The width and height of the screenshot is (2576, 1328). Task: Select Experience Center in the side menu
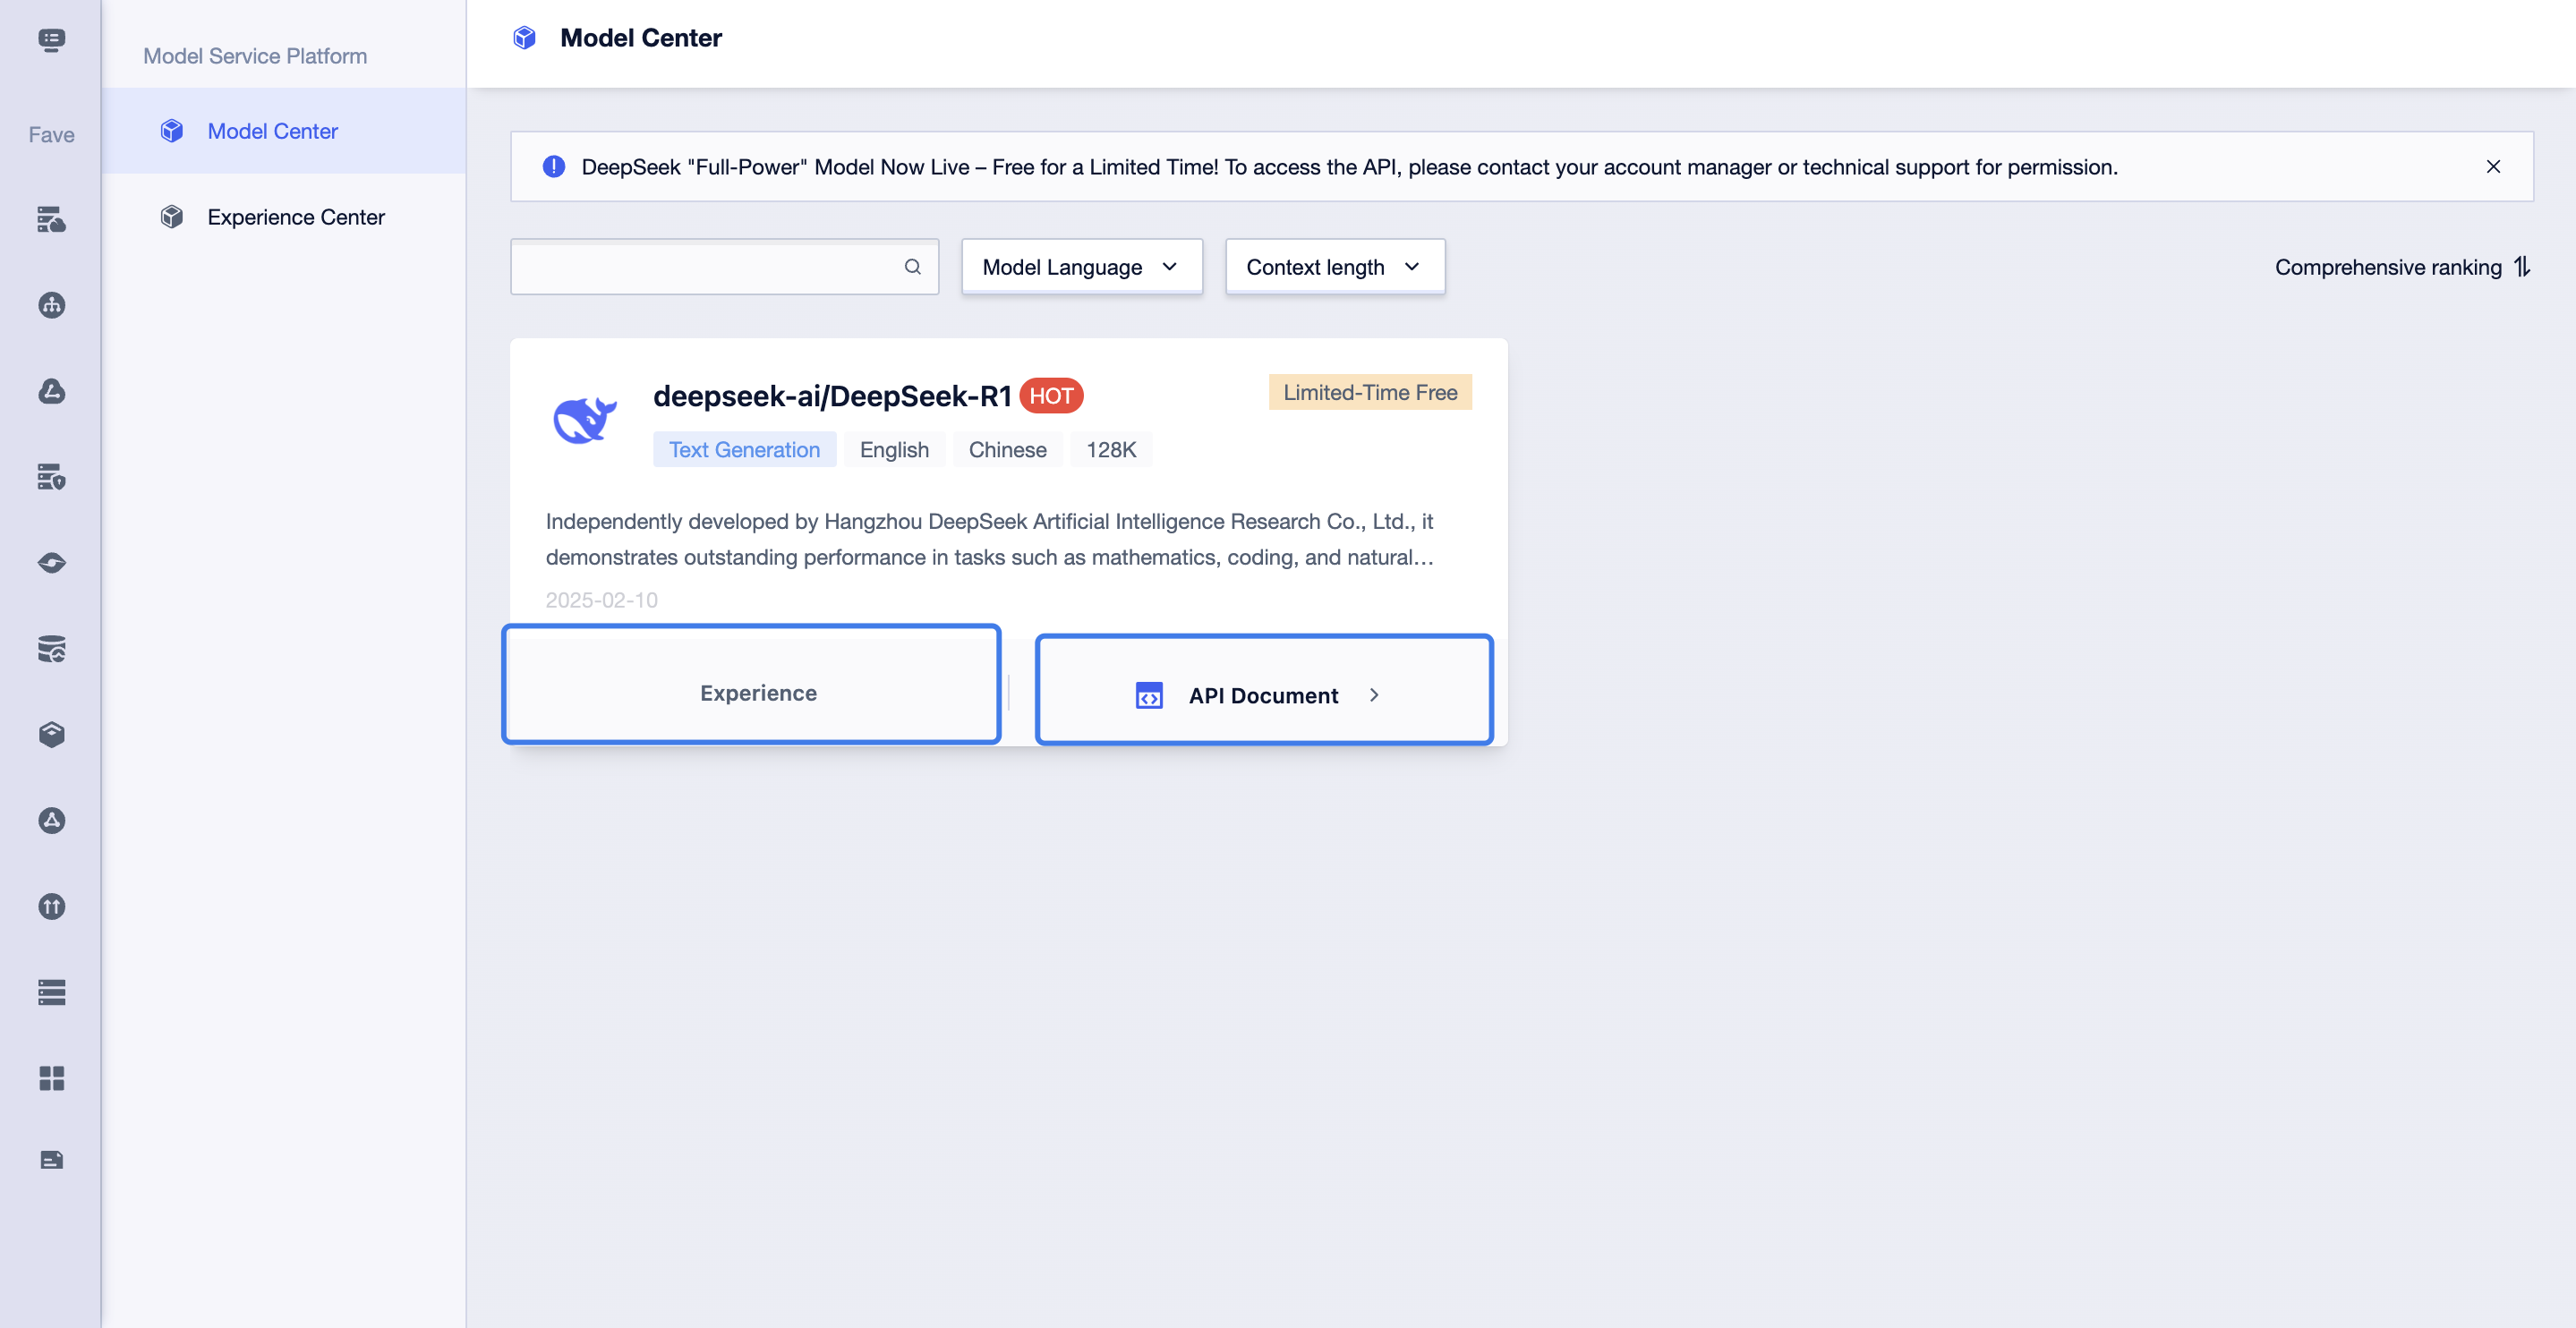284,217
